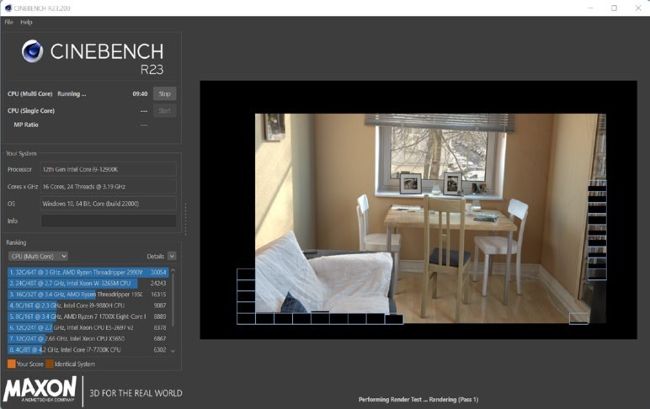Viewport: 650px width, 409px height.
Task: Click the Cinebench logo sphere icon
Action: click(32, 51)
